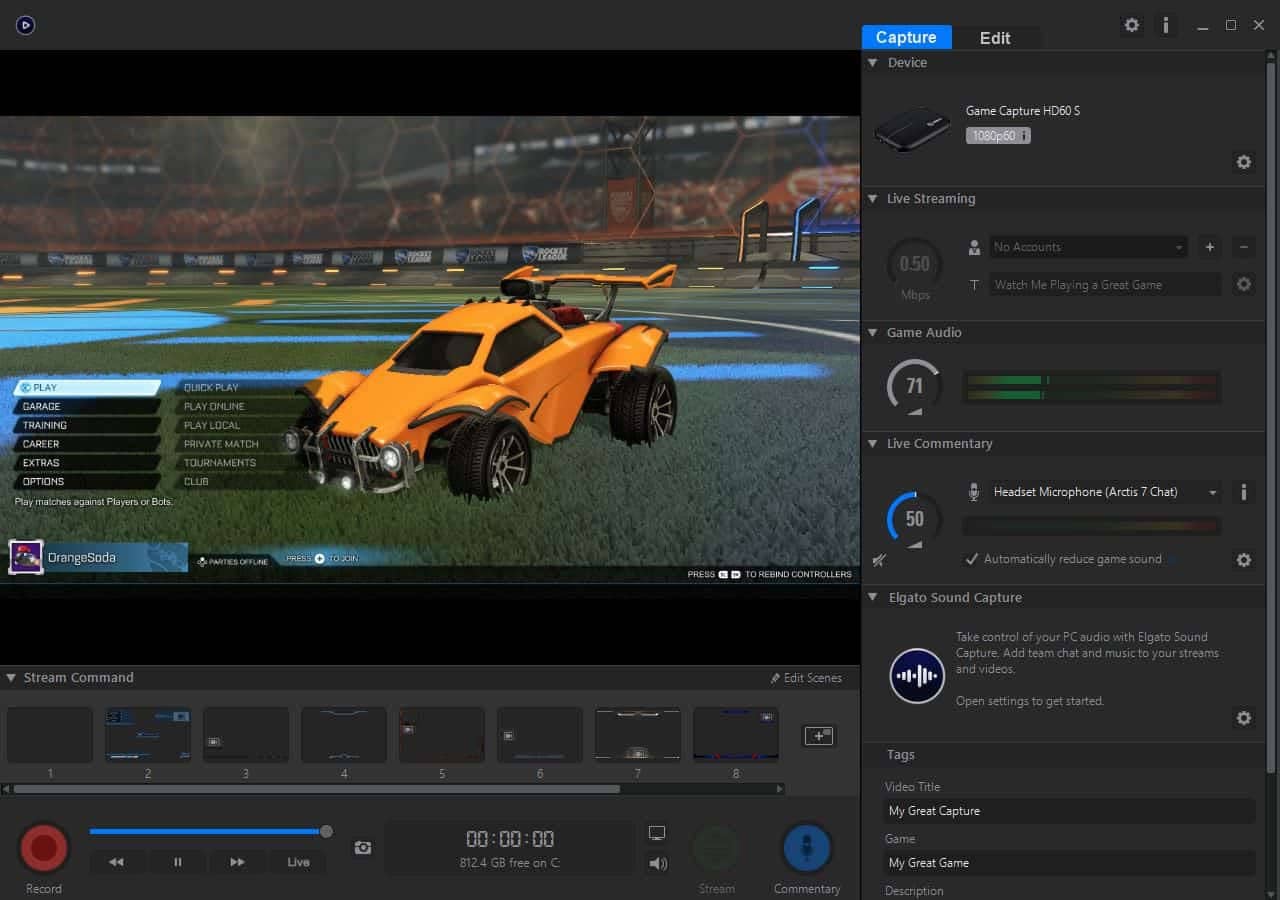This screenshot has height=900, width=1280.
Task: Select scene thumbnail 1
Action: click(50, 735)
